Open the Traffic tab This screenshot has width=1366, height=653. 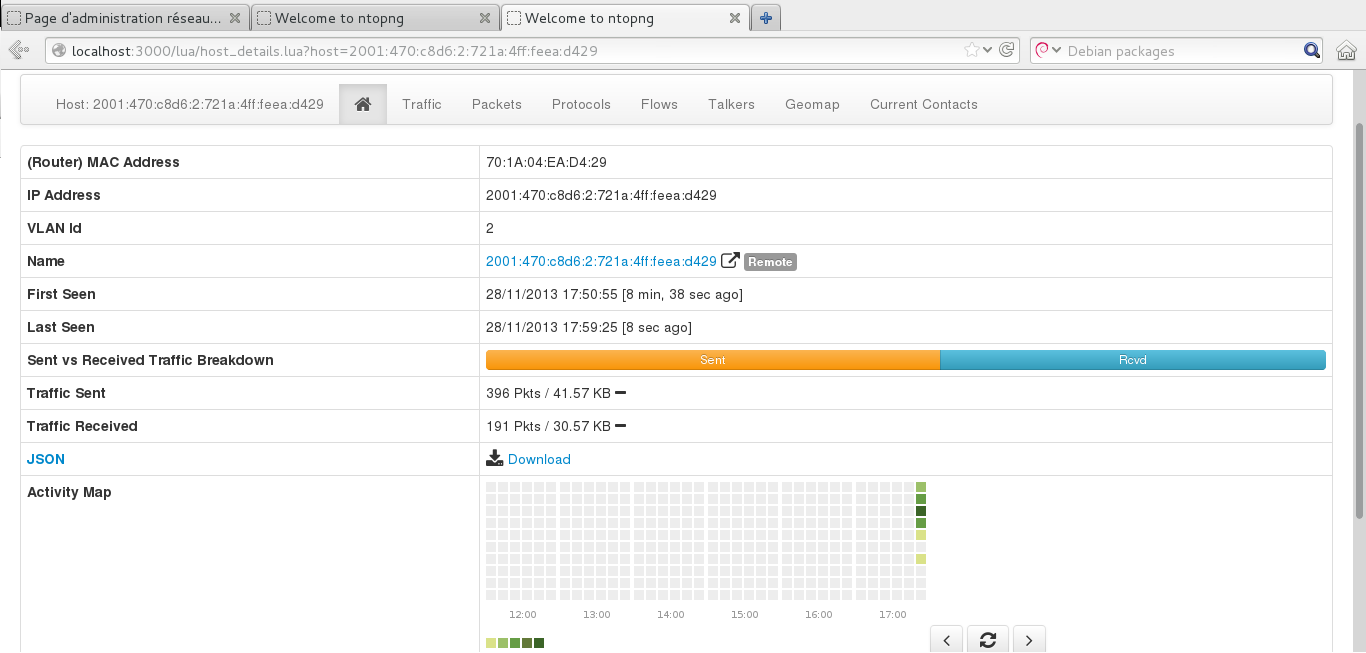[x=421, y=104]
